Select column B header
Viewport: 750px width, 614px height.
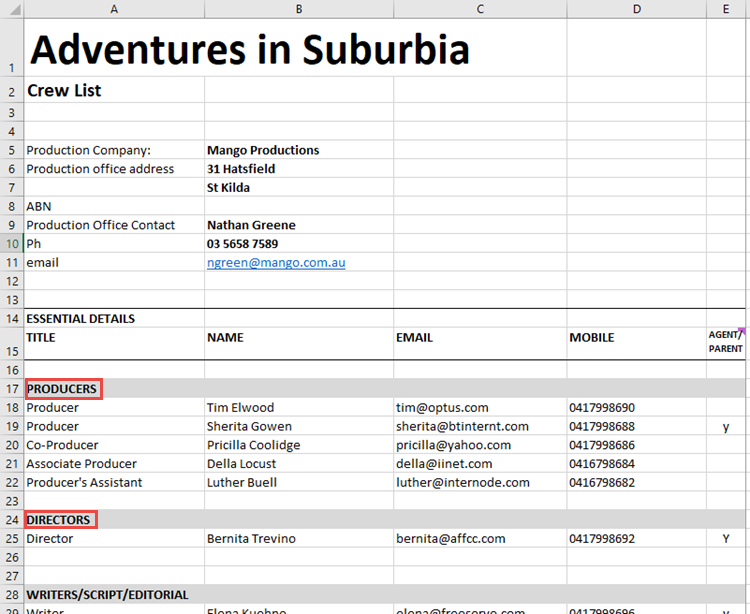[x=299, y=9]
